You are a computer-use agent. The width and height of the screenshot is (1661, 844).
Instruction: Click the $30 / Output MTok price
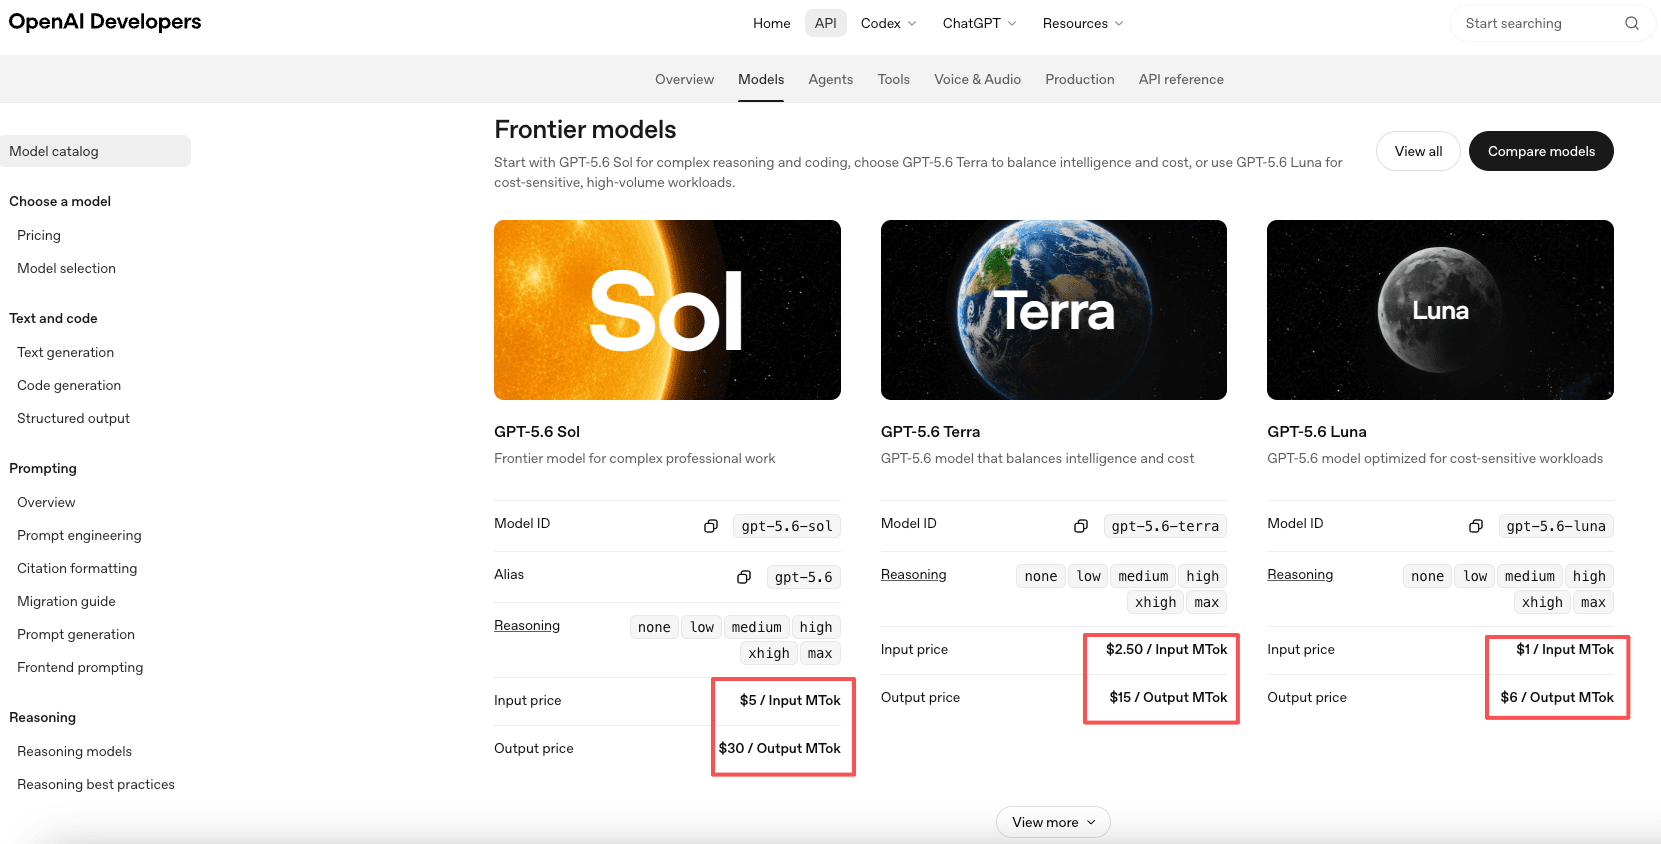tap(779, 748)
